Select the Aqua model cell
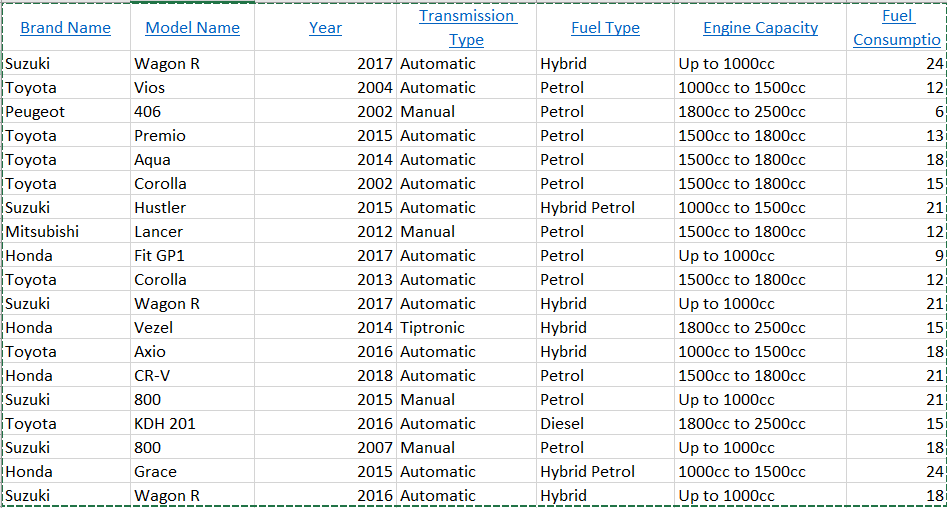The height and width of the screenshot is (508, 947). [x=193, y=159]
